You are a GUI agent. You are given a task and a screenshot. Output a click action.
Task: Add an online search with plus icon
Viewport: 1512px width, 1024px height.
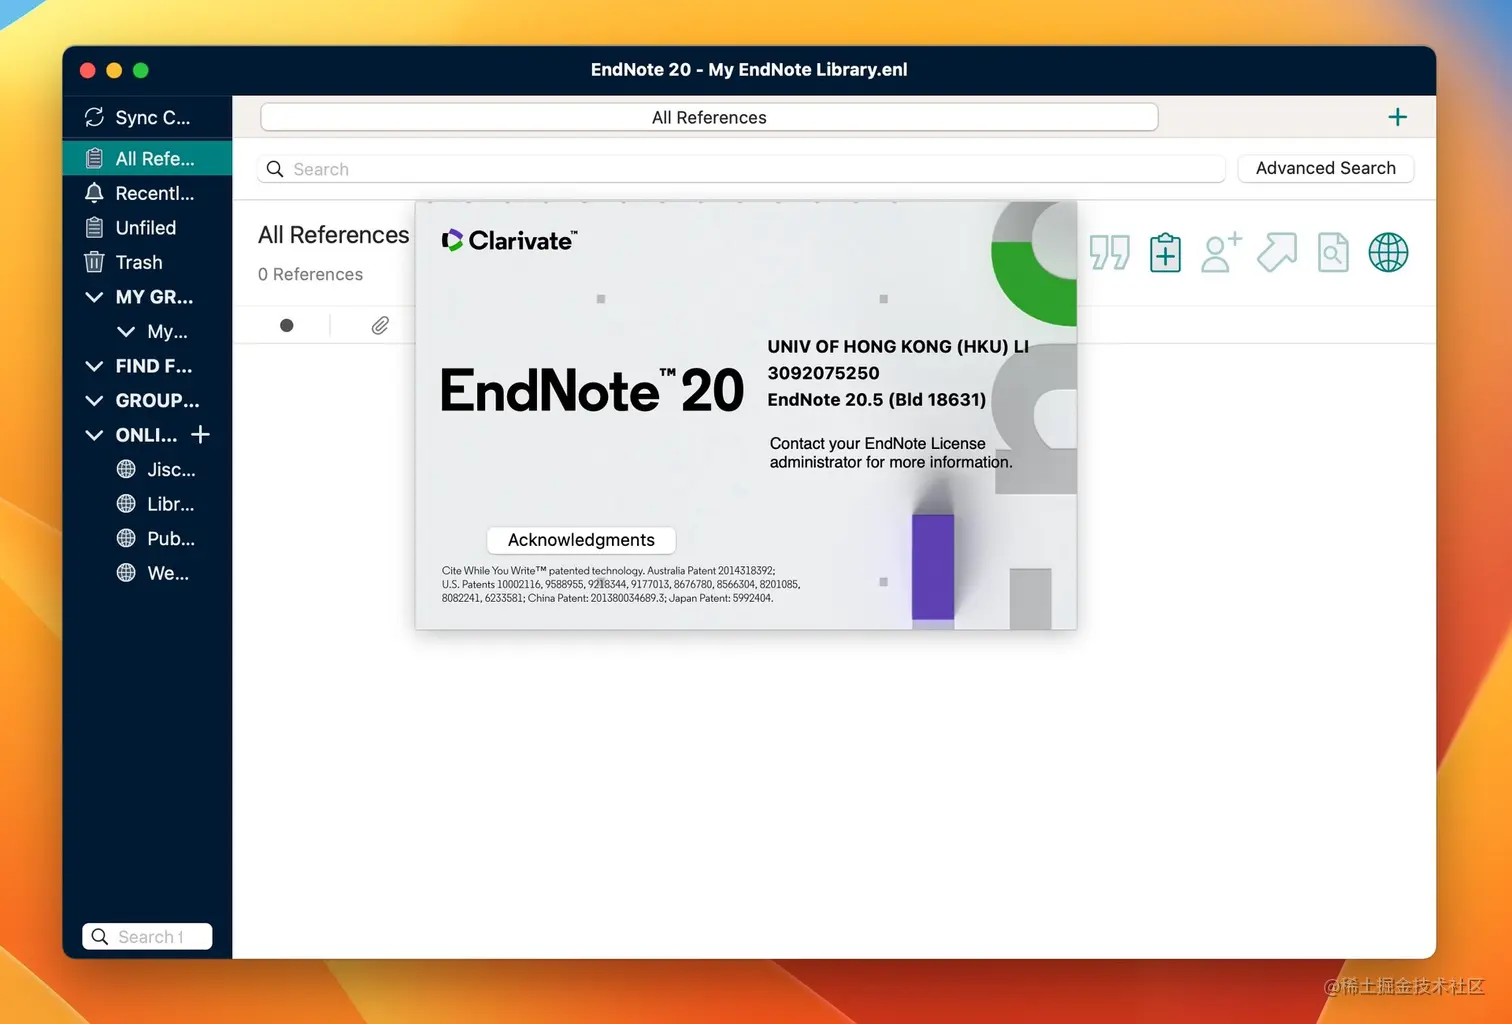(200, 434)
